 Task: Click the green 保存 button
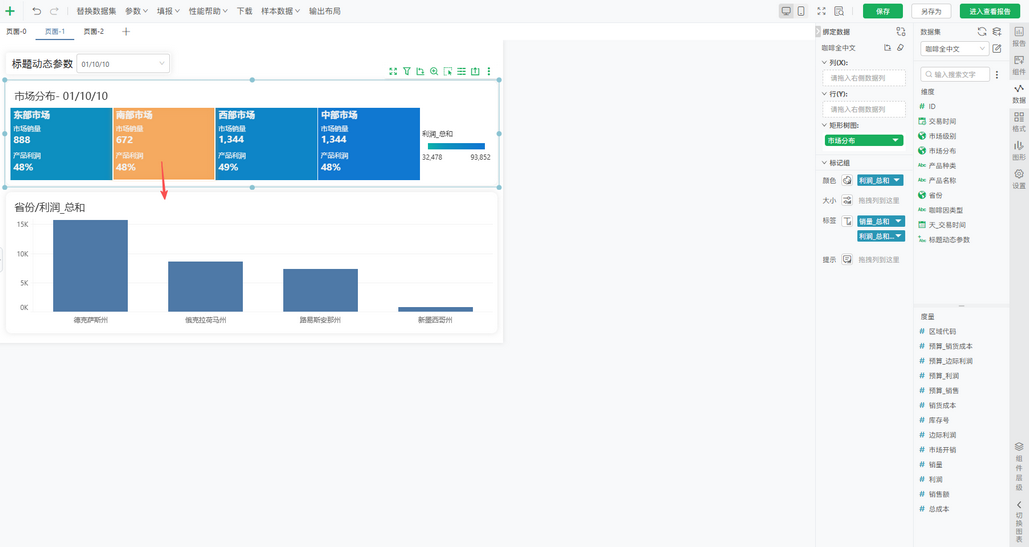(x=882, y=11)
